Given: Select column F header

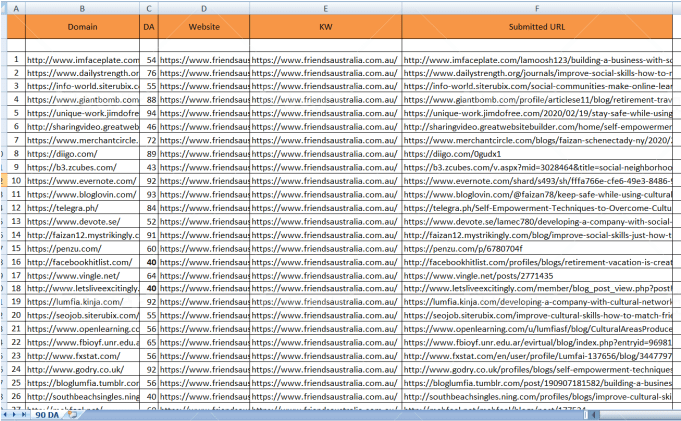Looking at the screenshot, I should (537, 8).
